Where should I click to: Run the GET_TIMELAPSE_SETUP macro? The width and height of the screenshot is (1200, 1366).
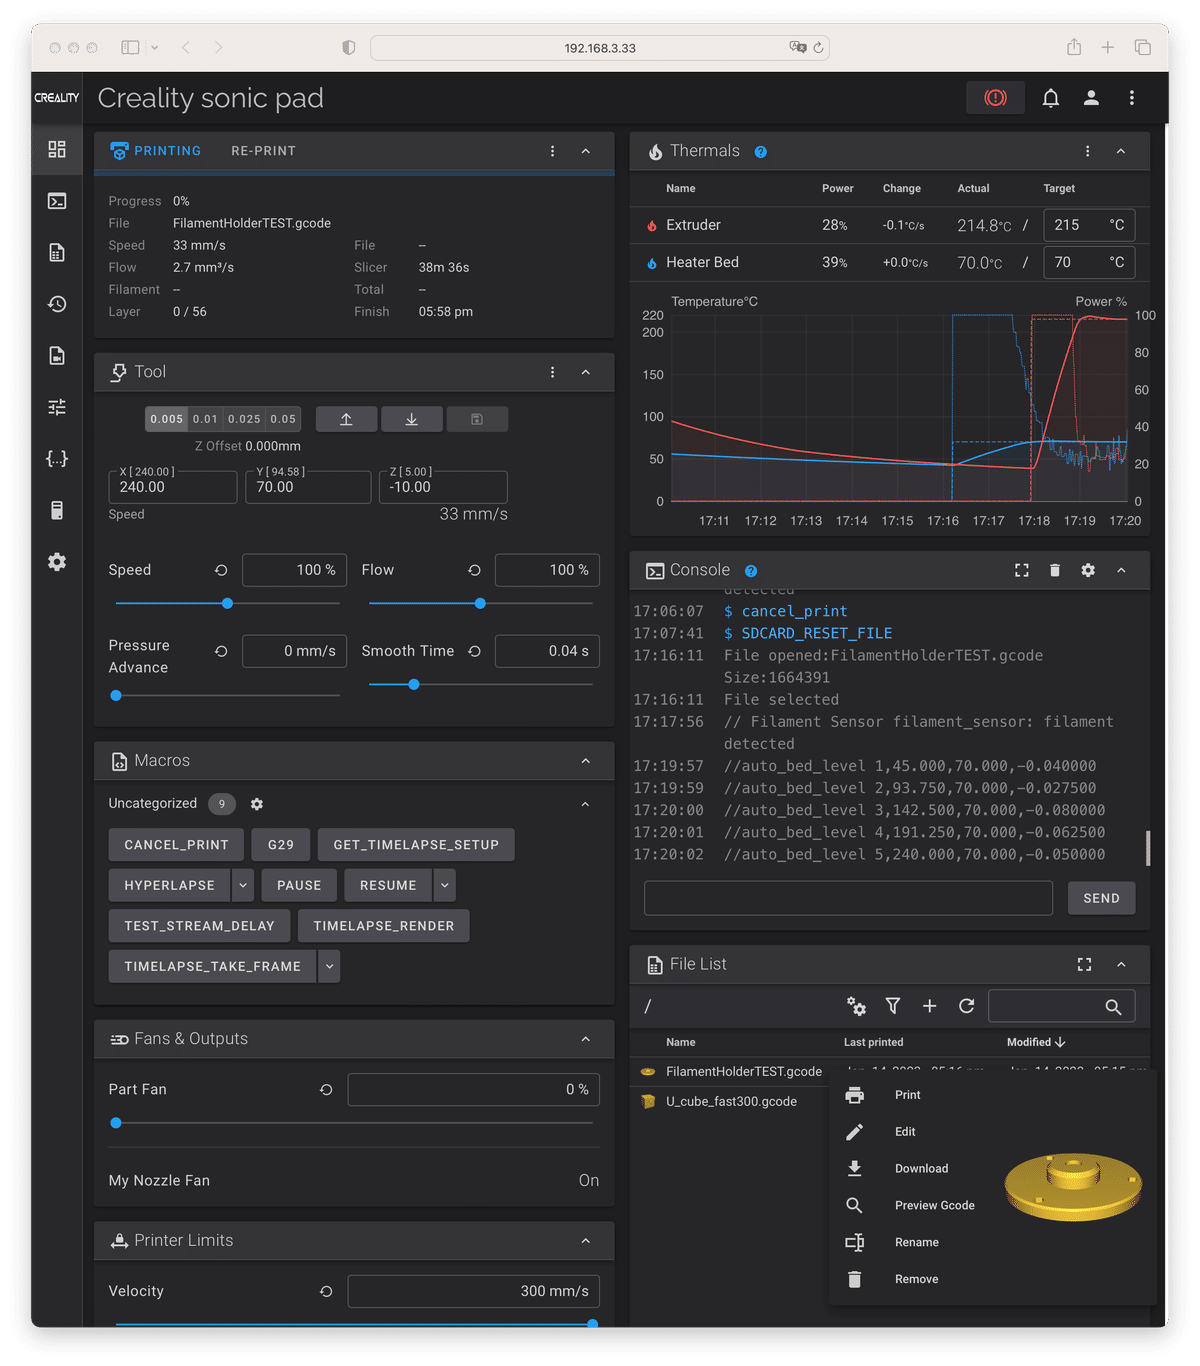(416, 845)
